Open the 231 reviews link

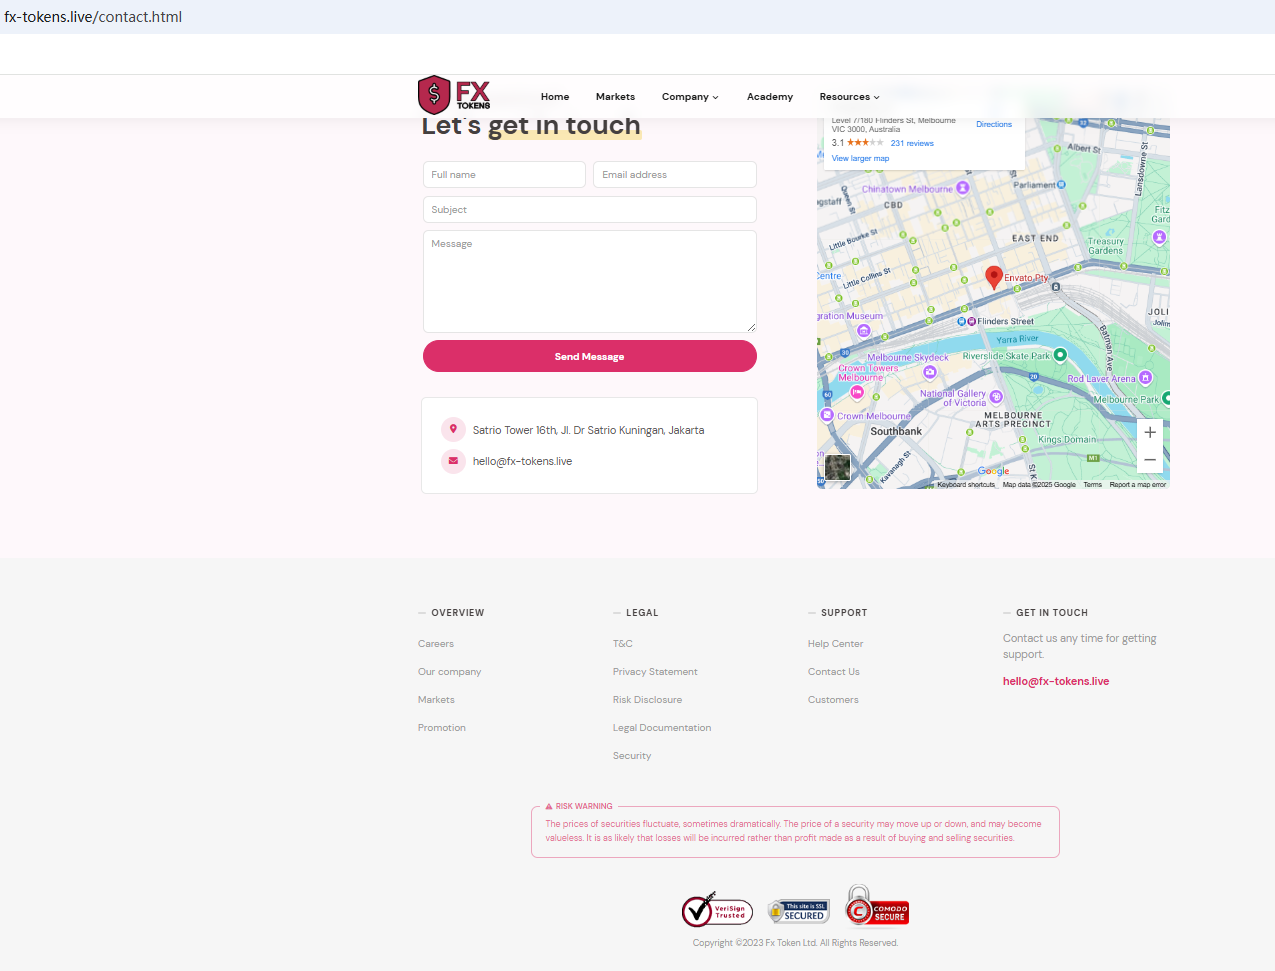[912, 143]
